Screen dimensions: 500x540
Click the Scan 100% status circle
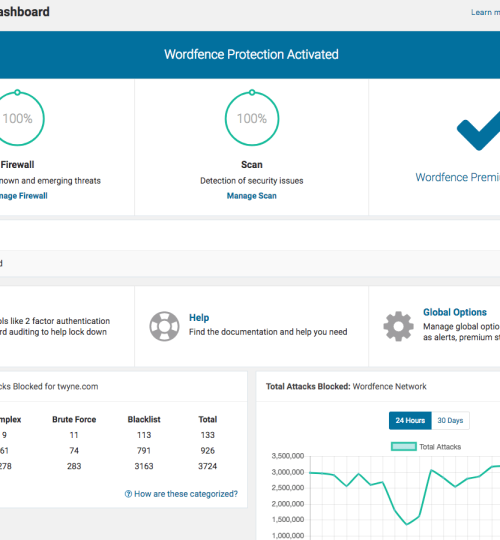click(x=252, y=118)
